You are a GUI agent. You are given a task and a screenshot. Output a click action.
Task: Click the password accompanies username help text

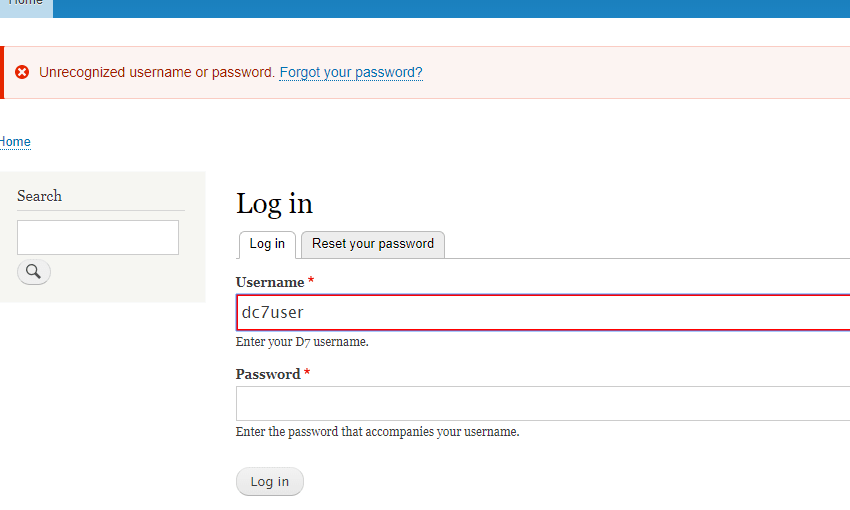(x=377, y=432)
